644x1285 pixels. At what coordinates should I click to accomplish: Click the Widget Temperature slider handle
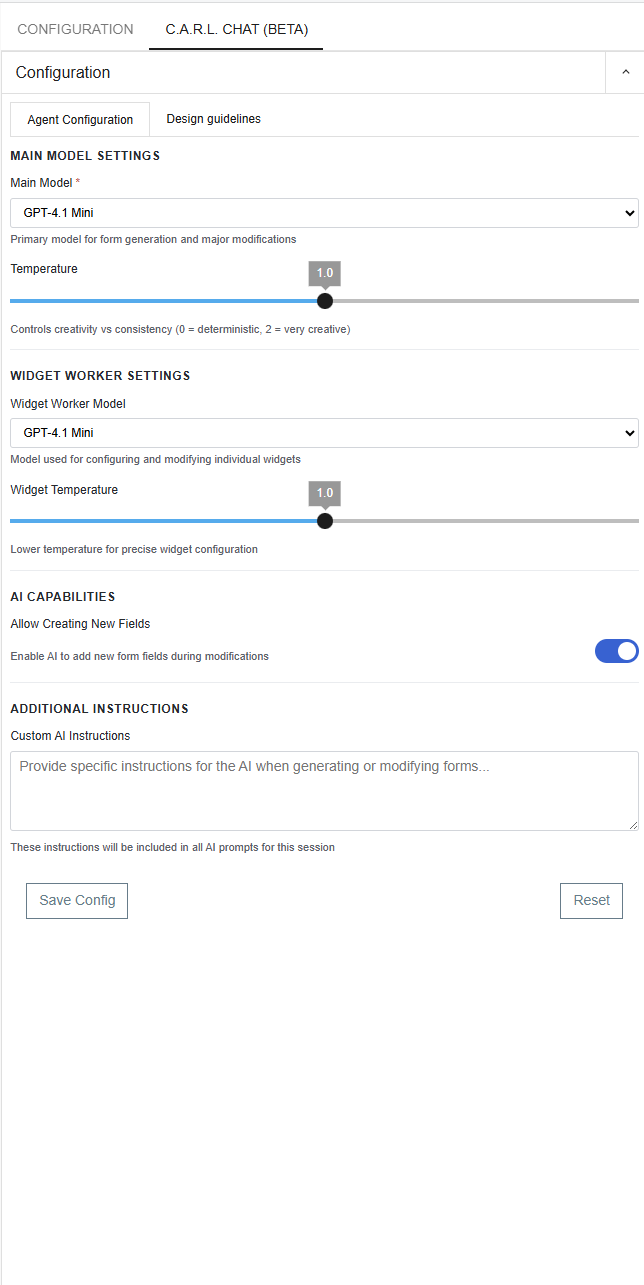coord(325,521)
